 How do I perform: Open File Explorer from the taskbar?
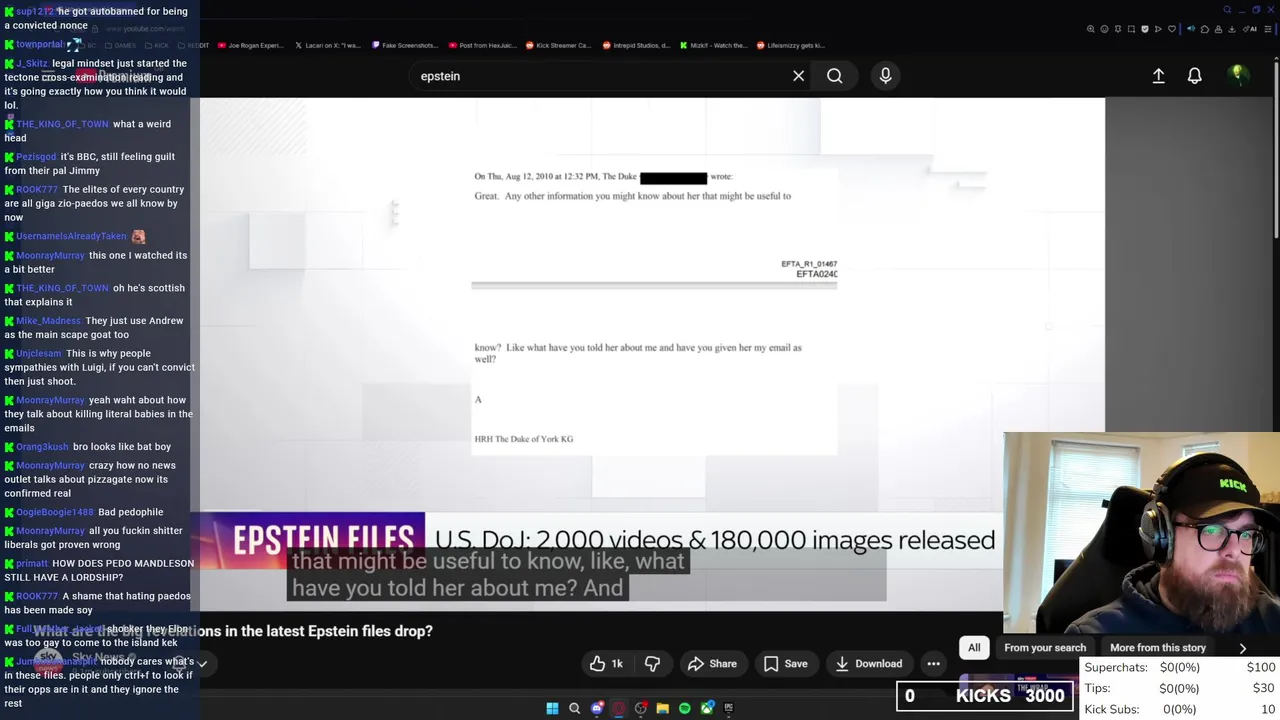(x=662, y=708)
